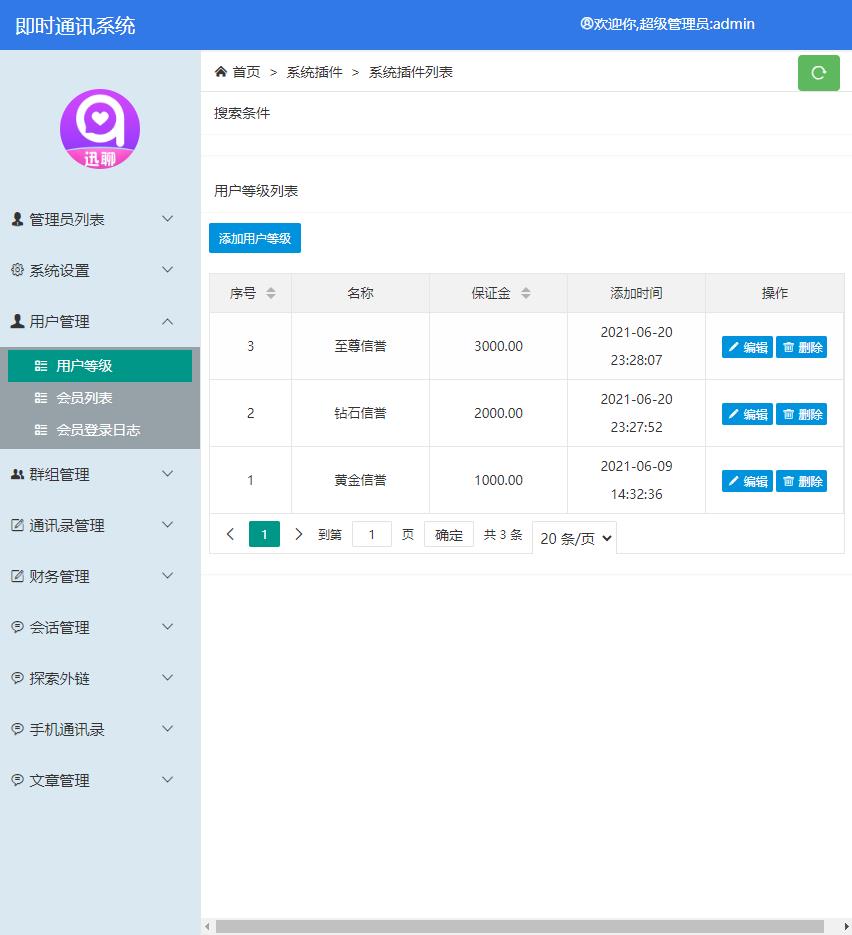Click the 名称 column header
The height and width of the screenshot is (935, 852).
(360, 293)
